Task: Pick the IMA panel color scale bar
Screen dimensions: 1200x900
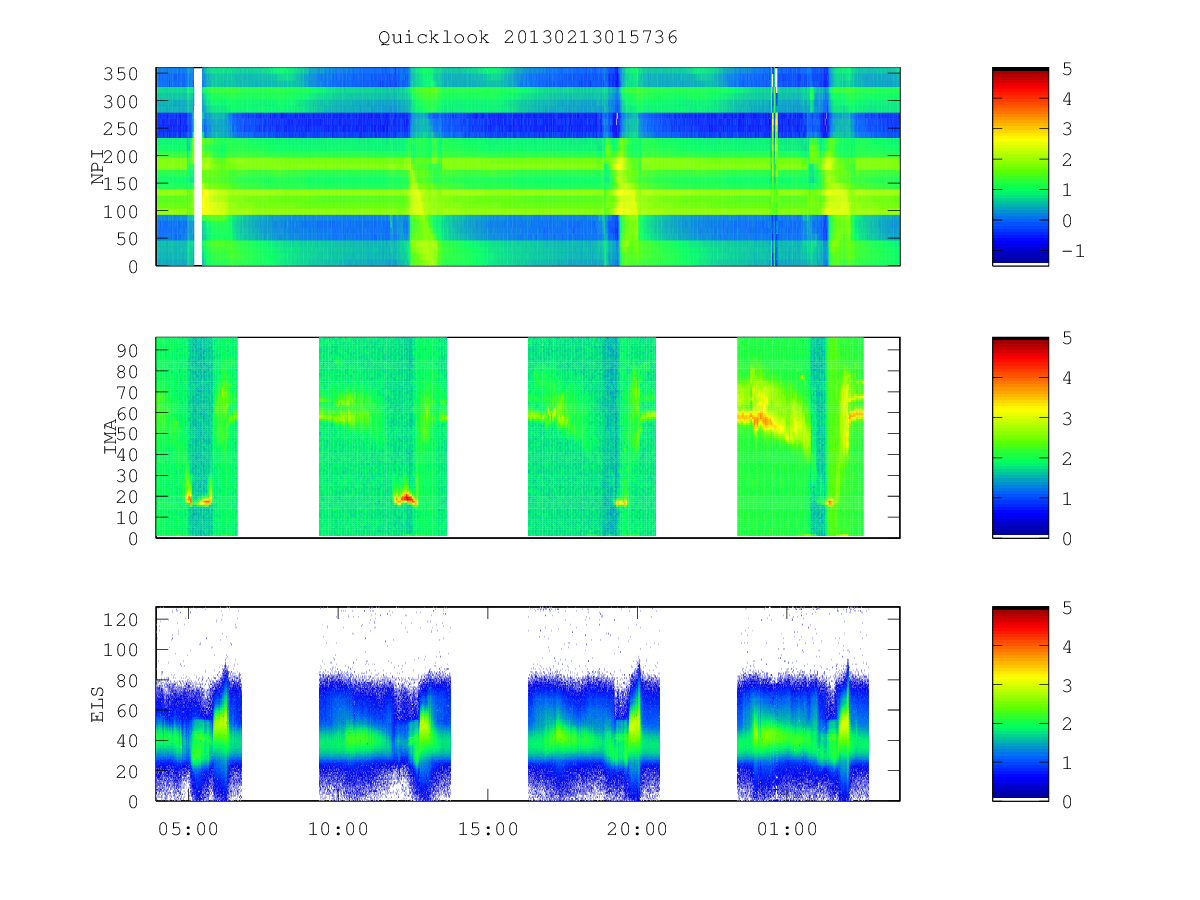Action: (x=1020, y=437)
